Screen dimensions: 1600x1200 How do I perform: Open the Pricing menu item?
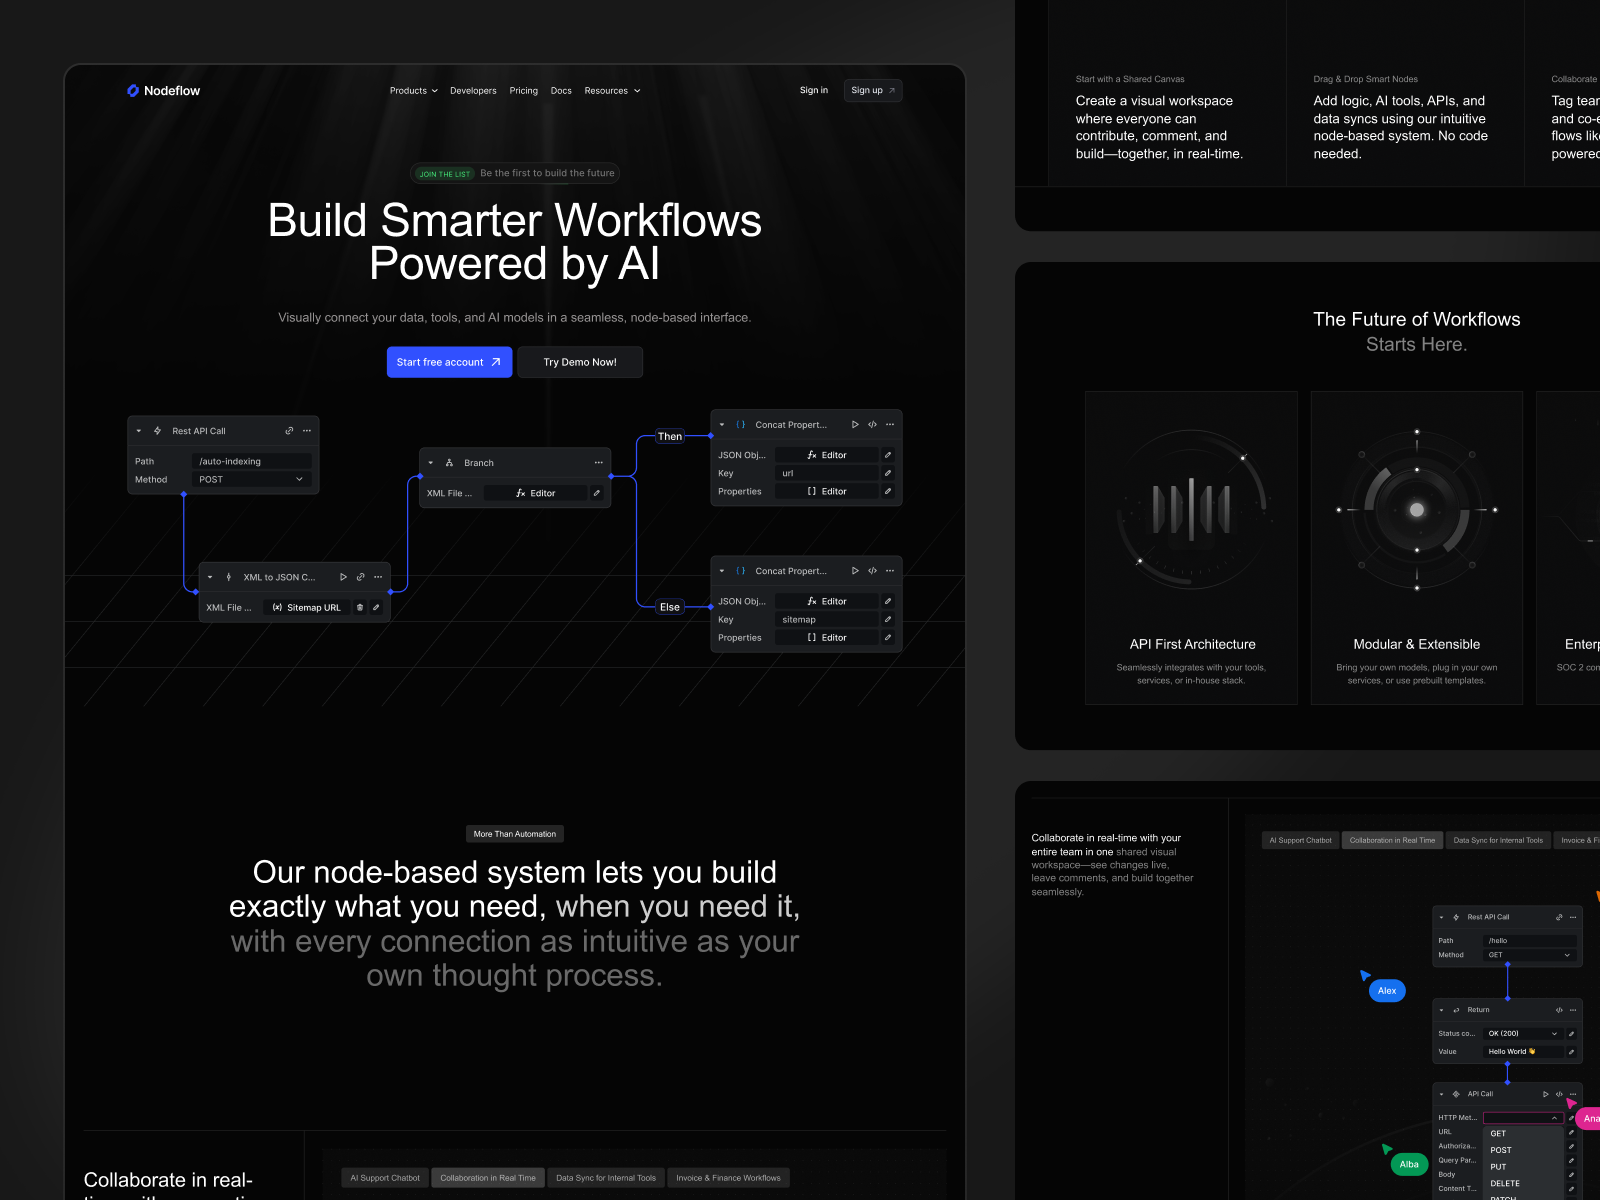tap(523, 90)
